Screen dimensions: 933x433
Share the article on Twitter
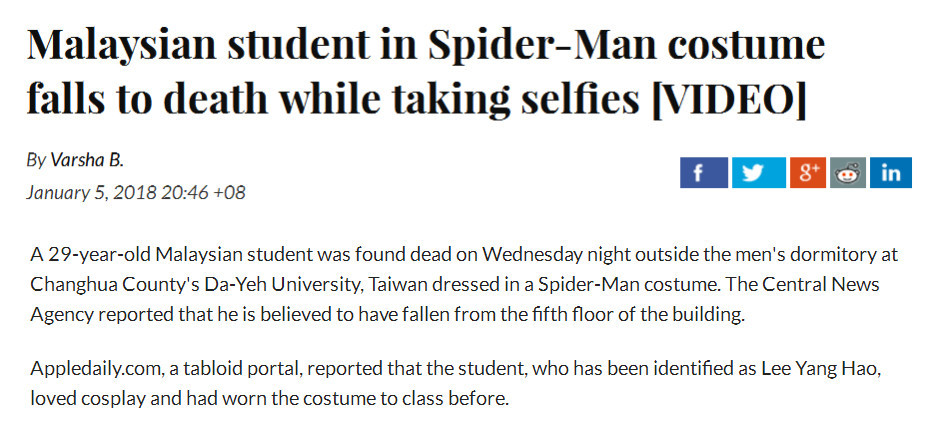[759, 172]
